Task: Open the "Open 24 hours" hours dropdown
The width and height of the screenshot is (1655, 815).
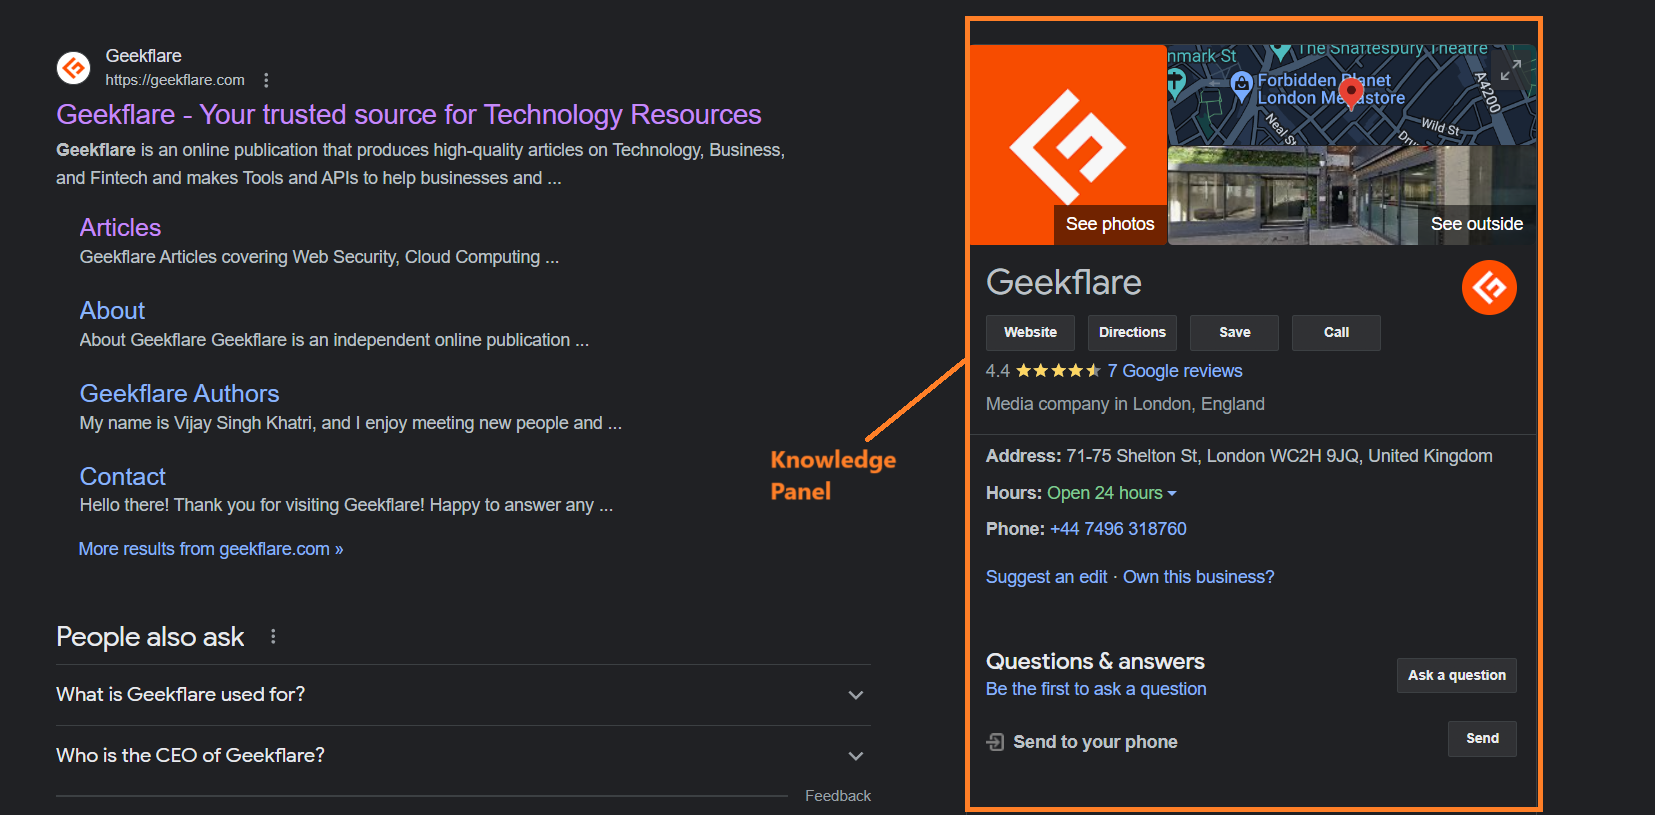Action: 1112,493
